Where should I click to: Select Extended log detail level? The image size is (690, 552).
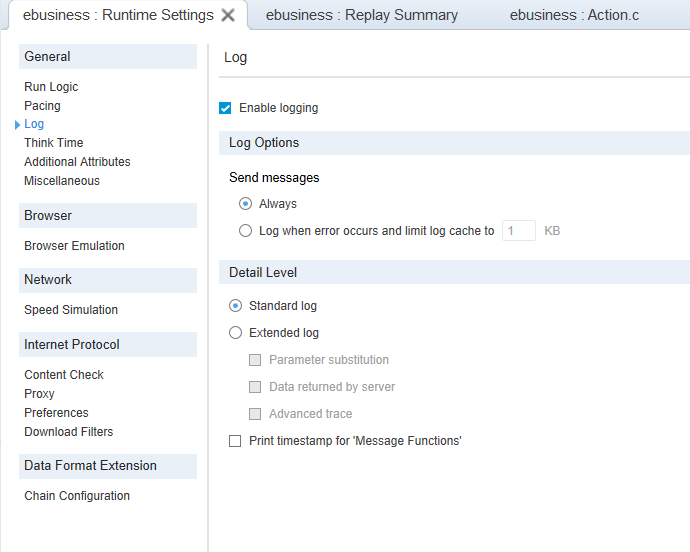pos(235,333)
